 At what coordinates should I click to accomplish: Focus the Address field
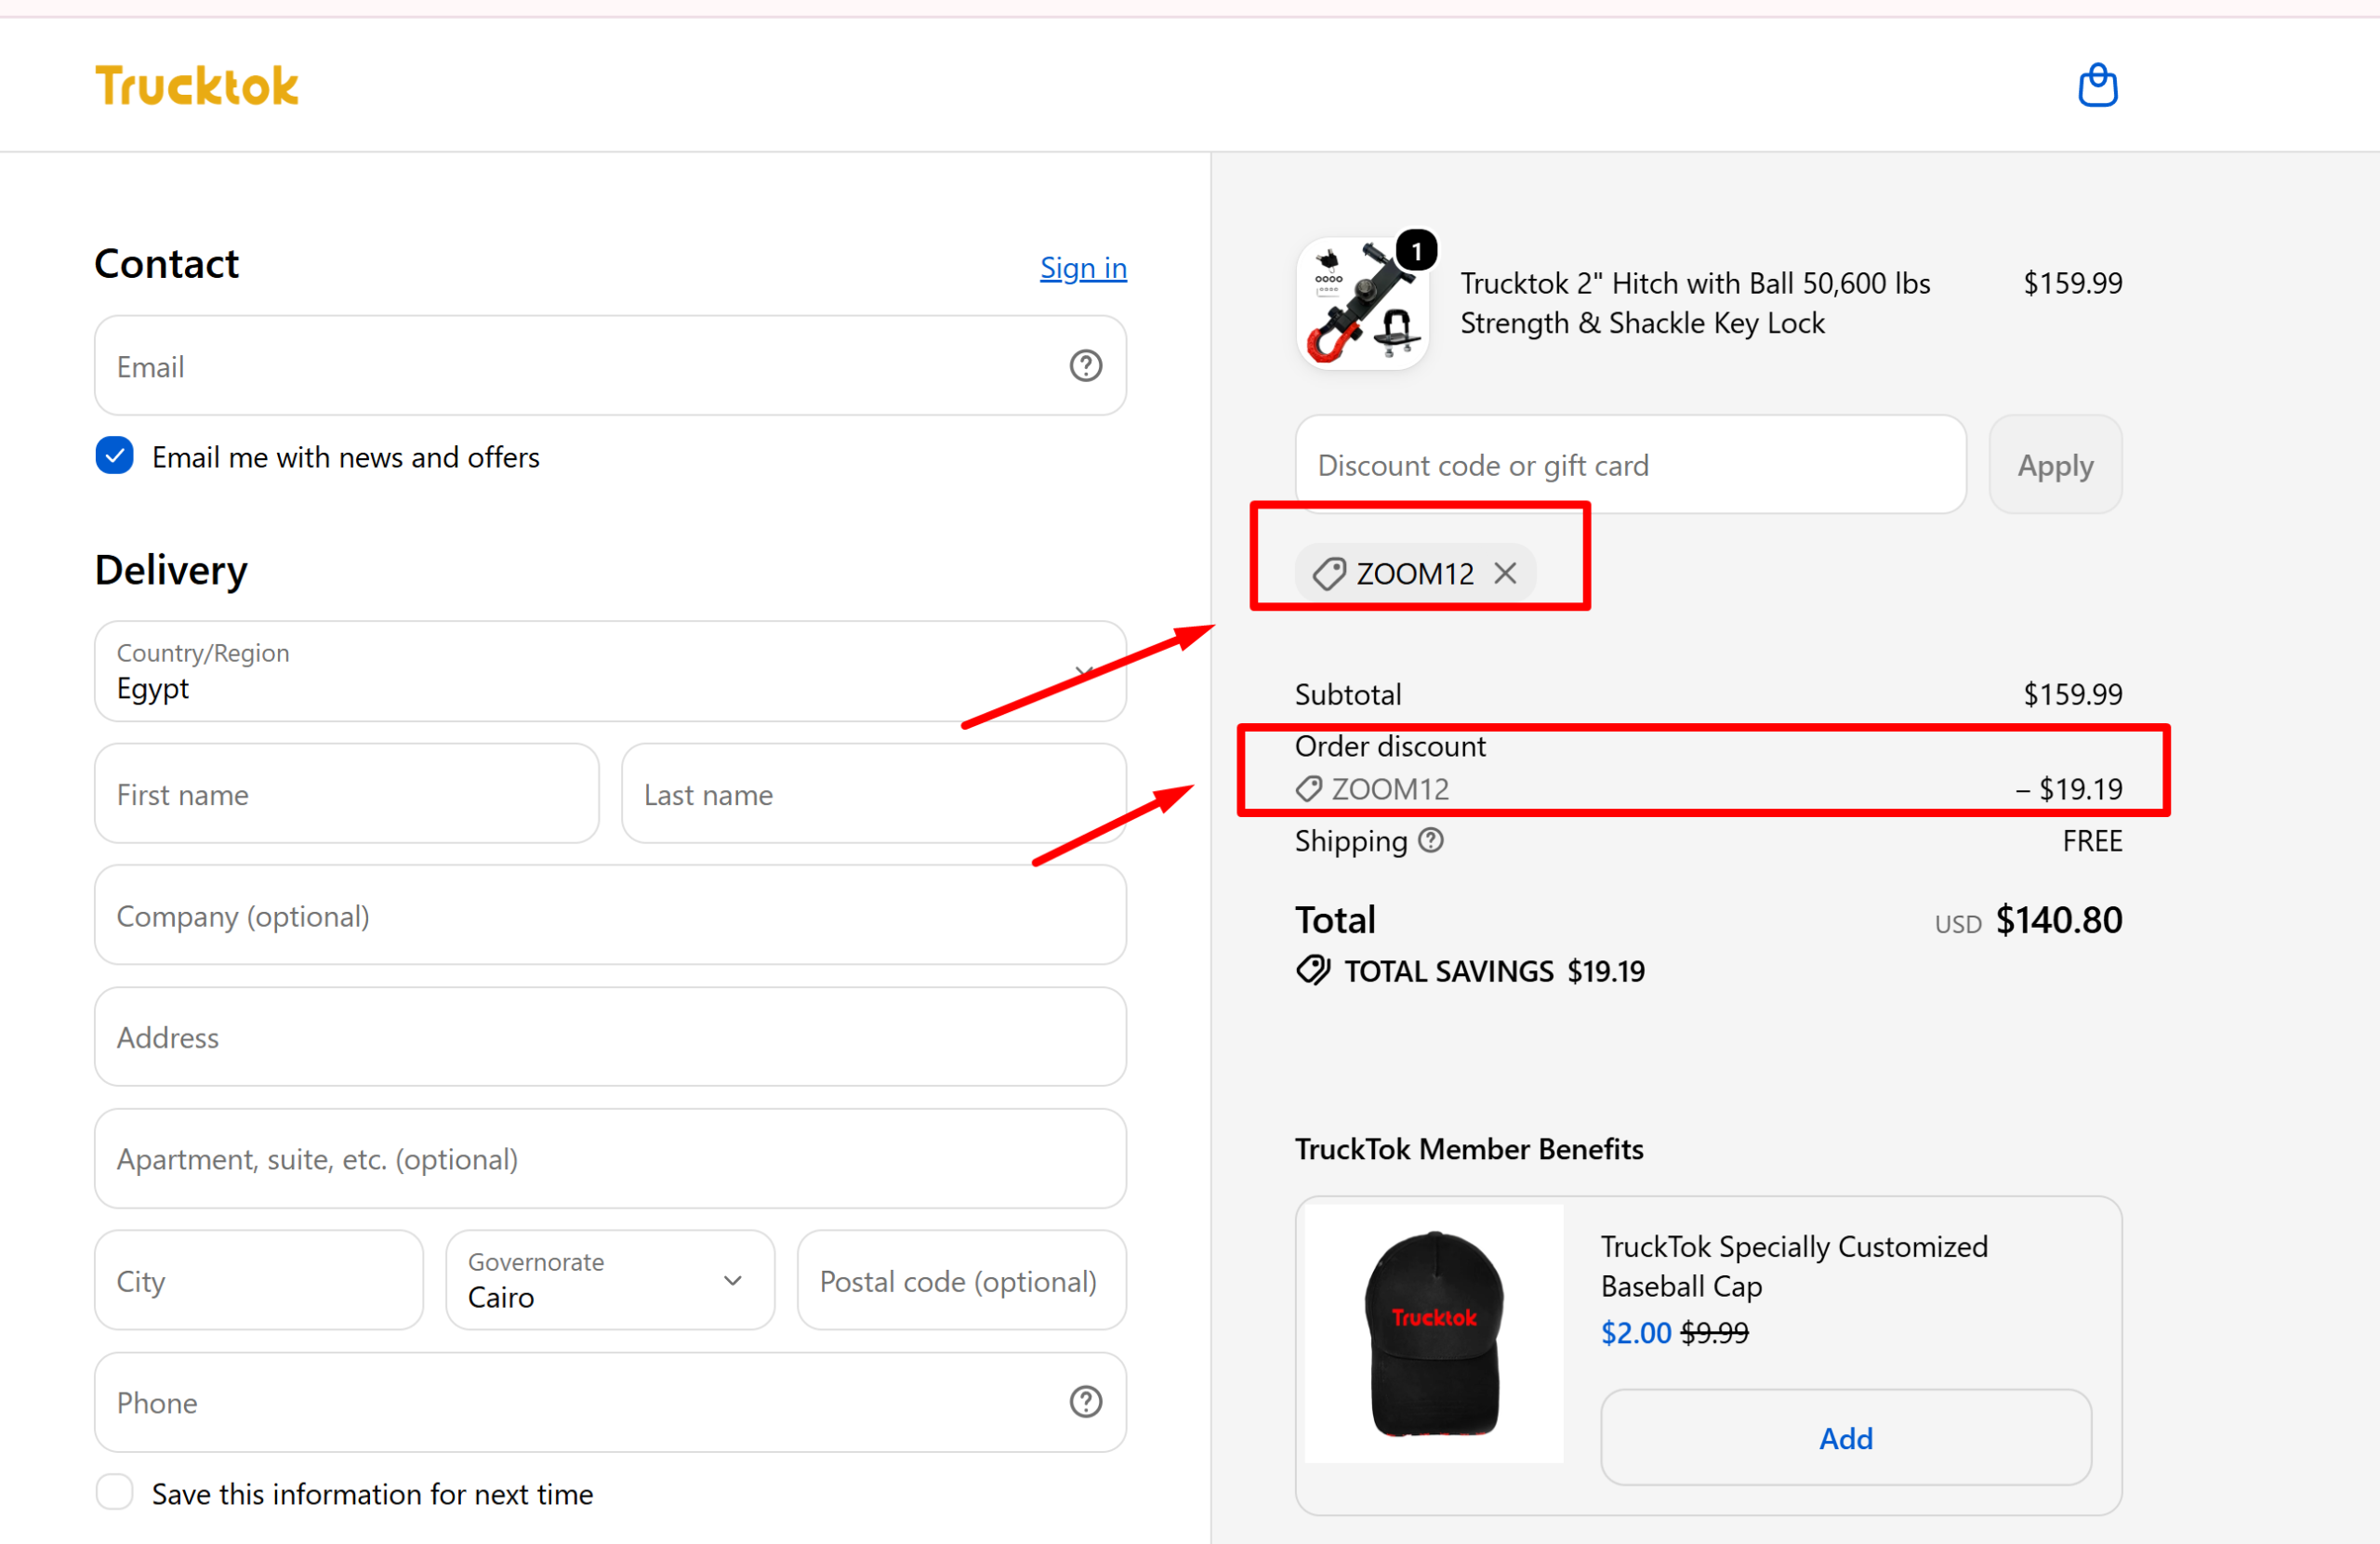(610, 1037)
